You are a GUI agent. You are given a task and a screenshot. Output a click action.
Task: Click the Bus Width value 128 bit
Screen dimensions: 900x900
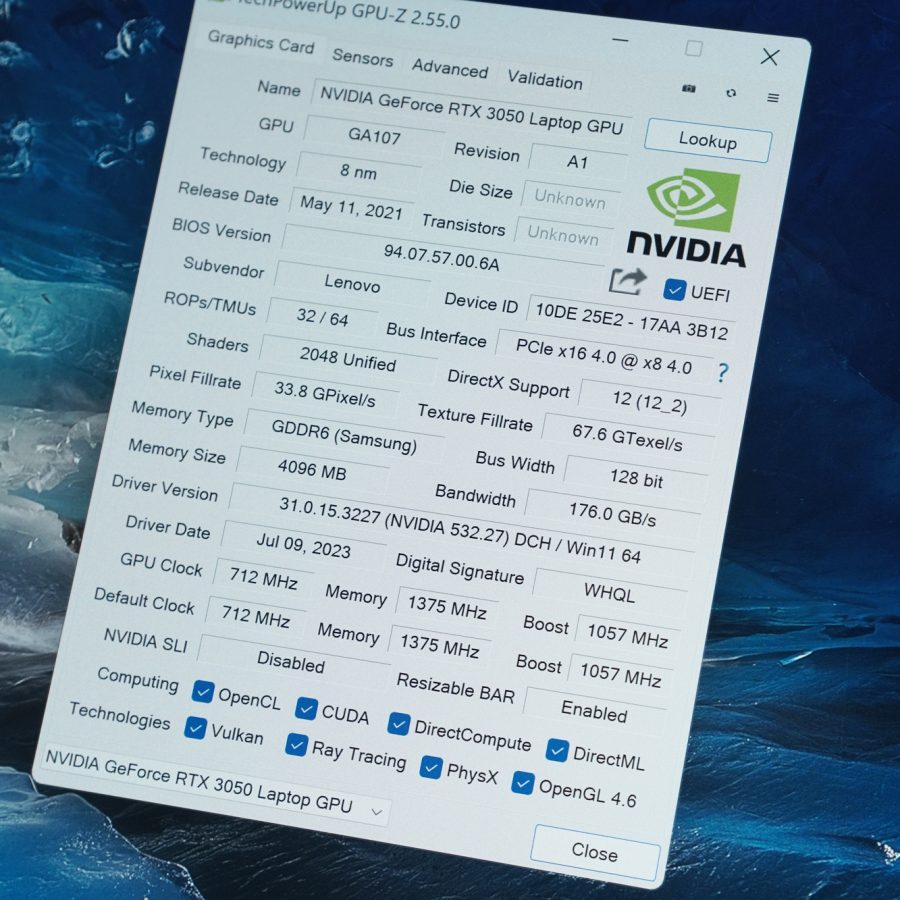(x=636, y=478)
